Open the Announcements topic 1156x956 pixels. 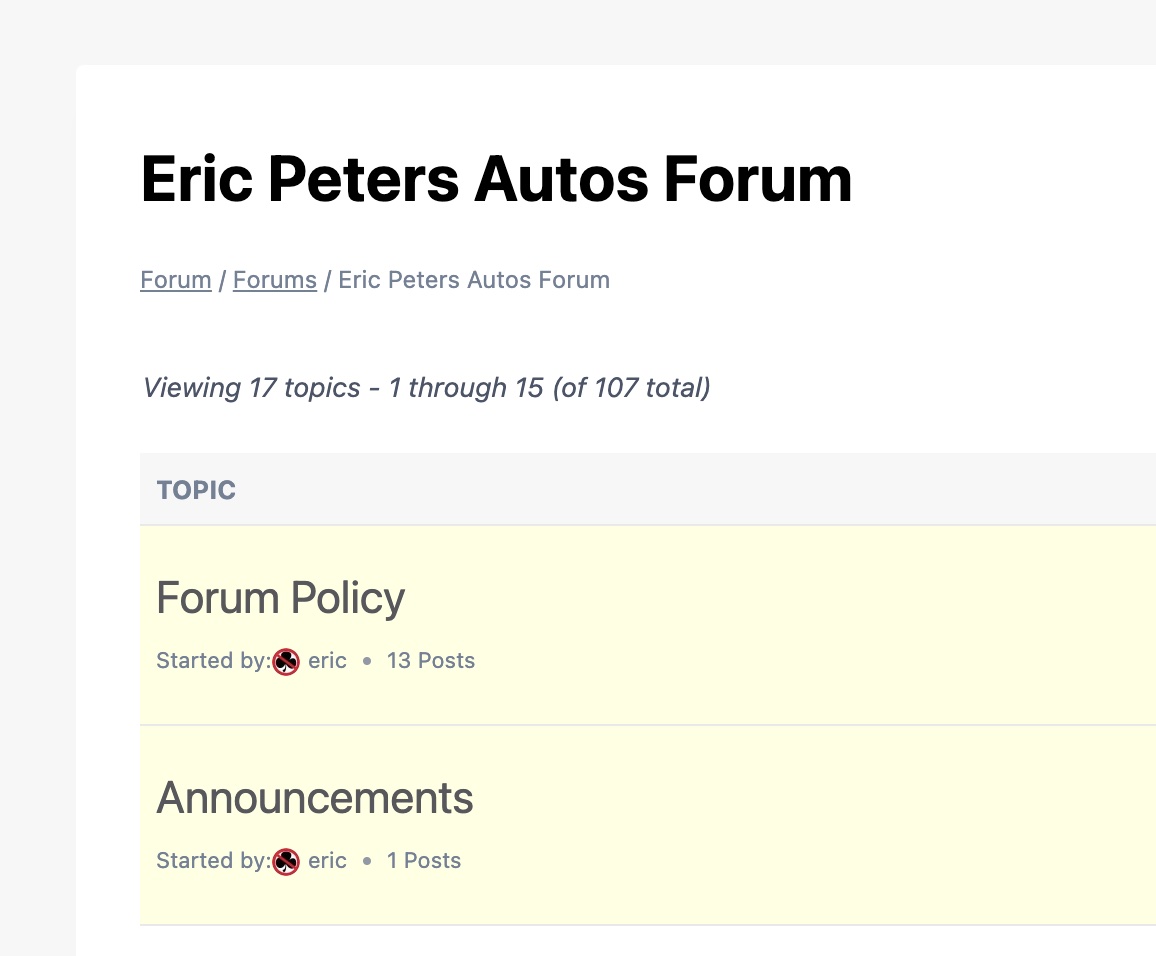(x=315, y=798)
